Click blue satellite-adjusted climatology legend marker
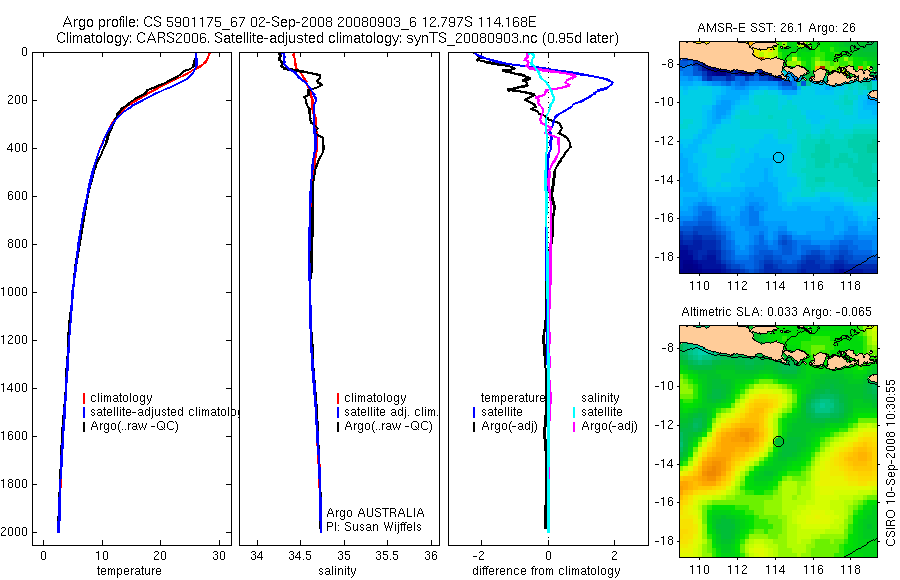The image size is (900, 580). (84, 412)
